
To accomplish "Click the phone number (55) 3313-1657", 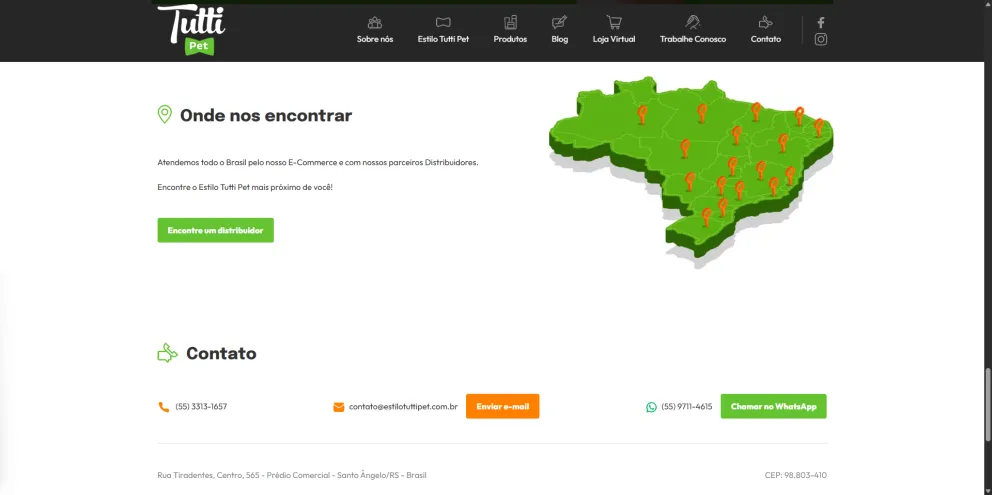I will (201, 407).
